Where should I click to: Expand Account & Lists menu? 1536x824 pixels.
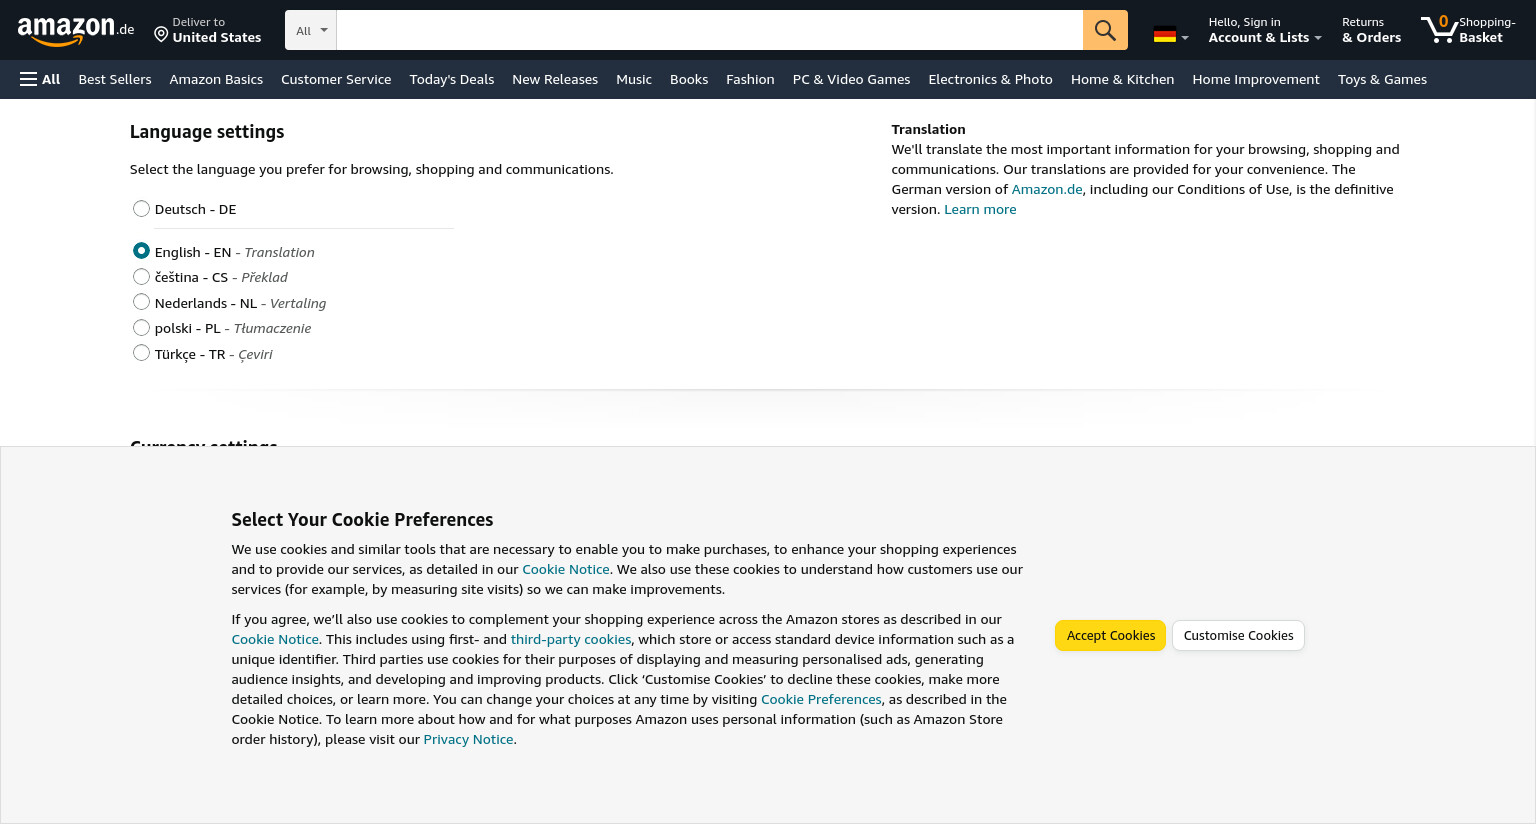point(1265,30)
